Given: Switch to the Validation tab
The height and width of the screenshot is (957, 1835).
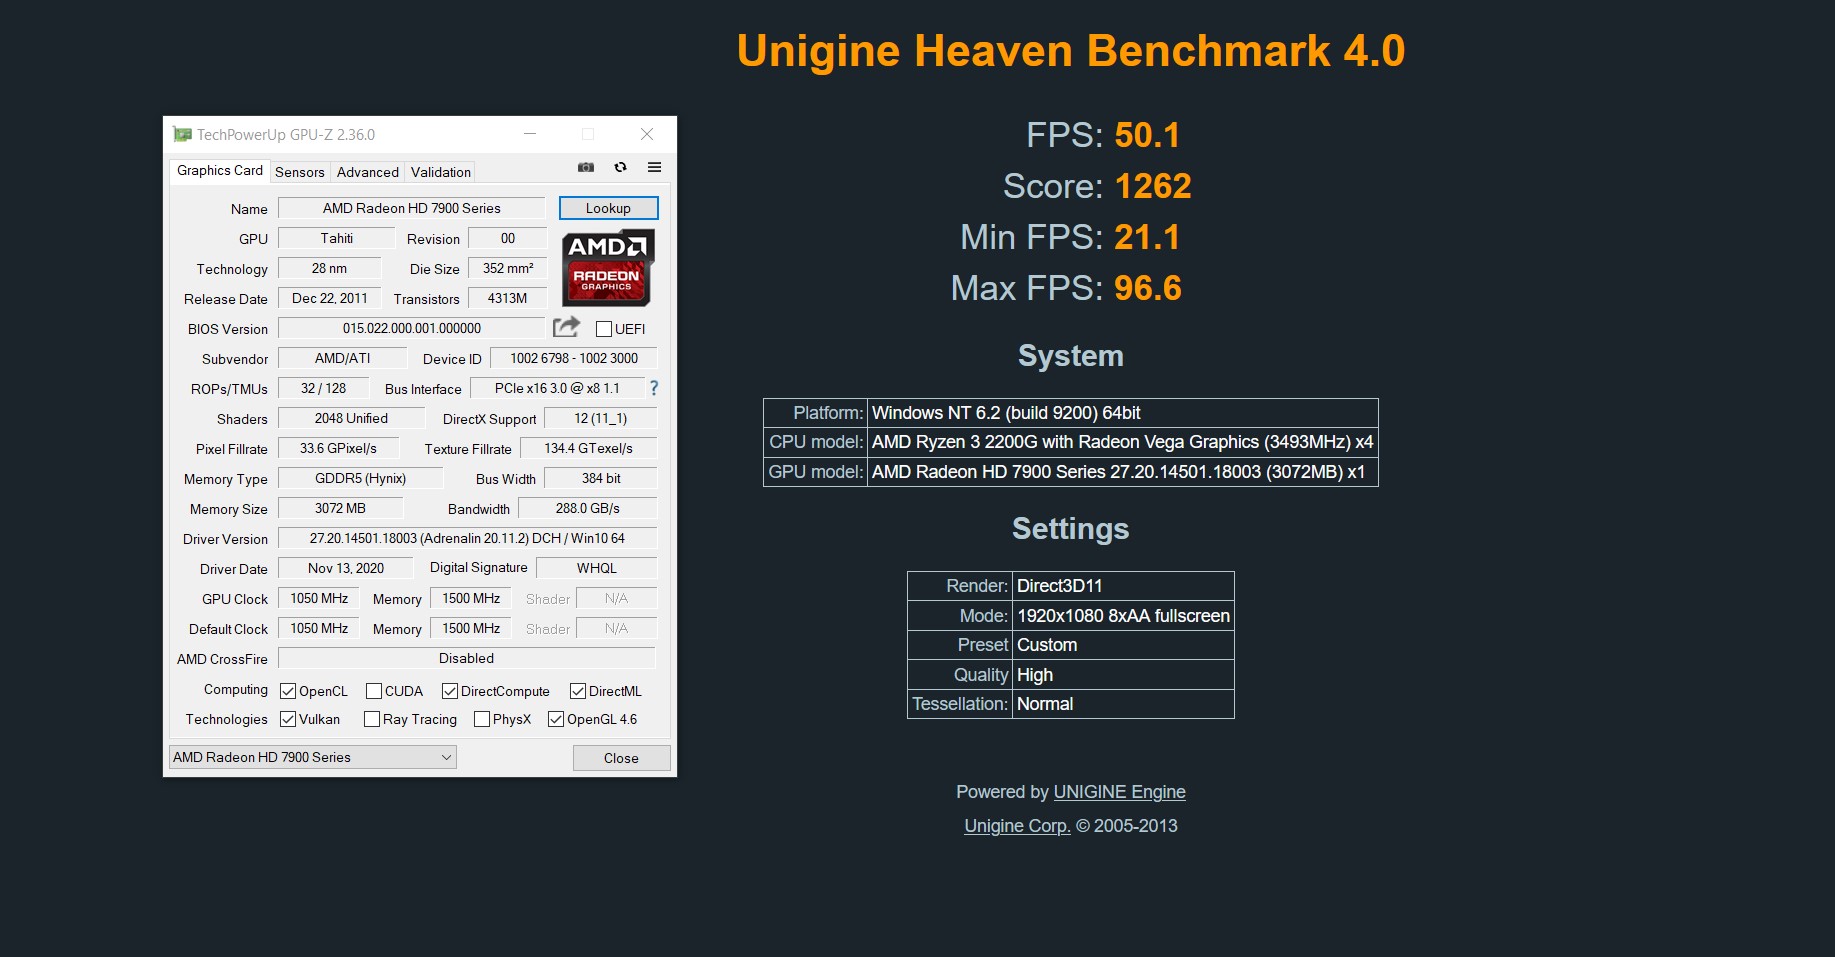Looking at the screenshot, I should 441,172.
